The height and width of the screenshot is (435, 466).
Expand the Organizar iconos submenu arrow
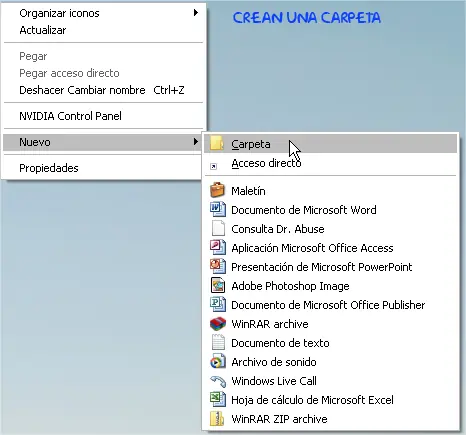[x=196, y=13]
